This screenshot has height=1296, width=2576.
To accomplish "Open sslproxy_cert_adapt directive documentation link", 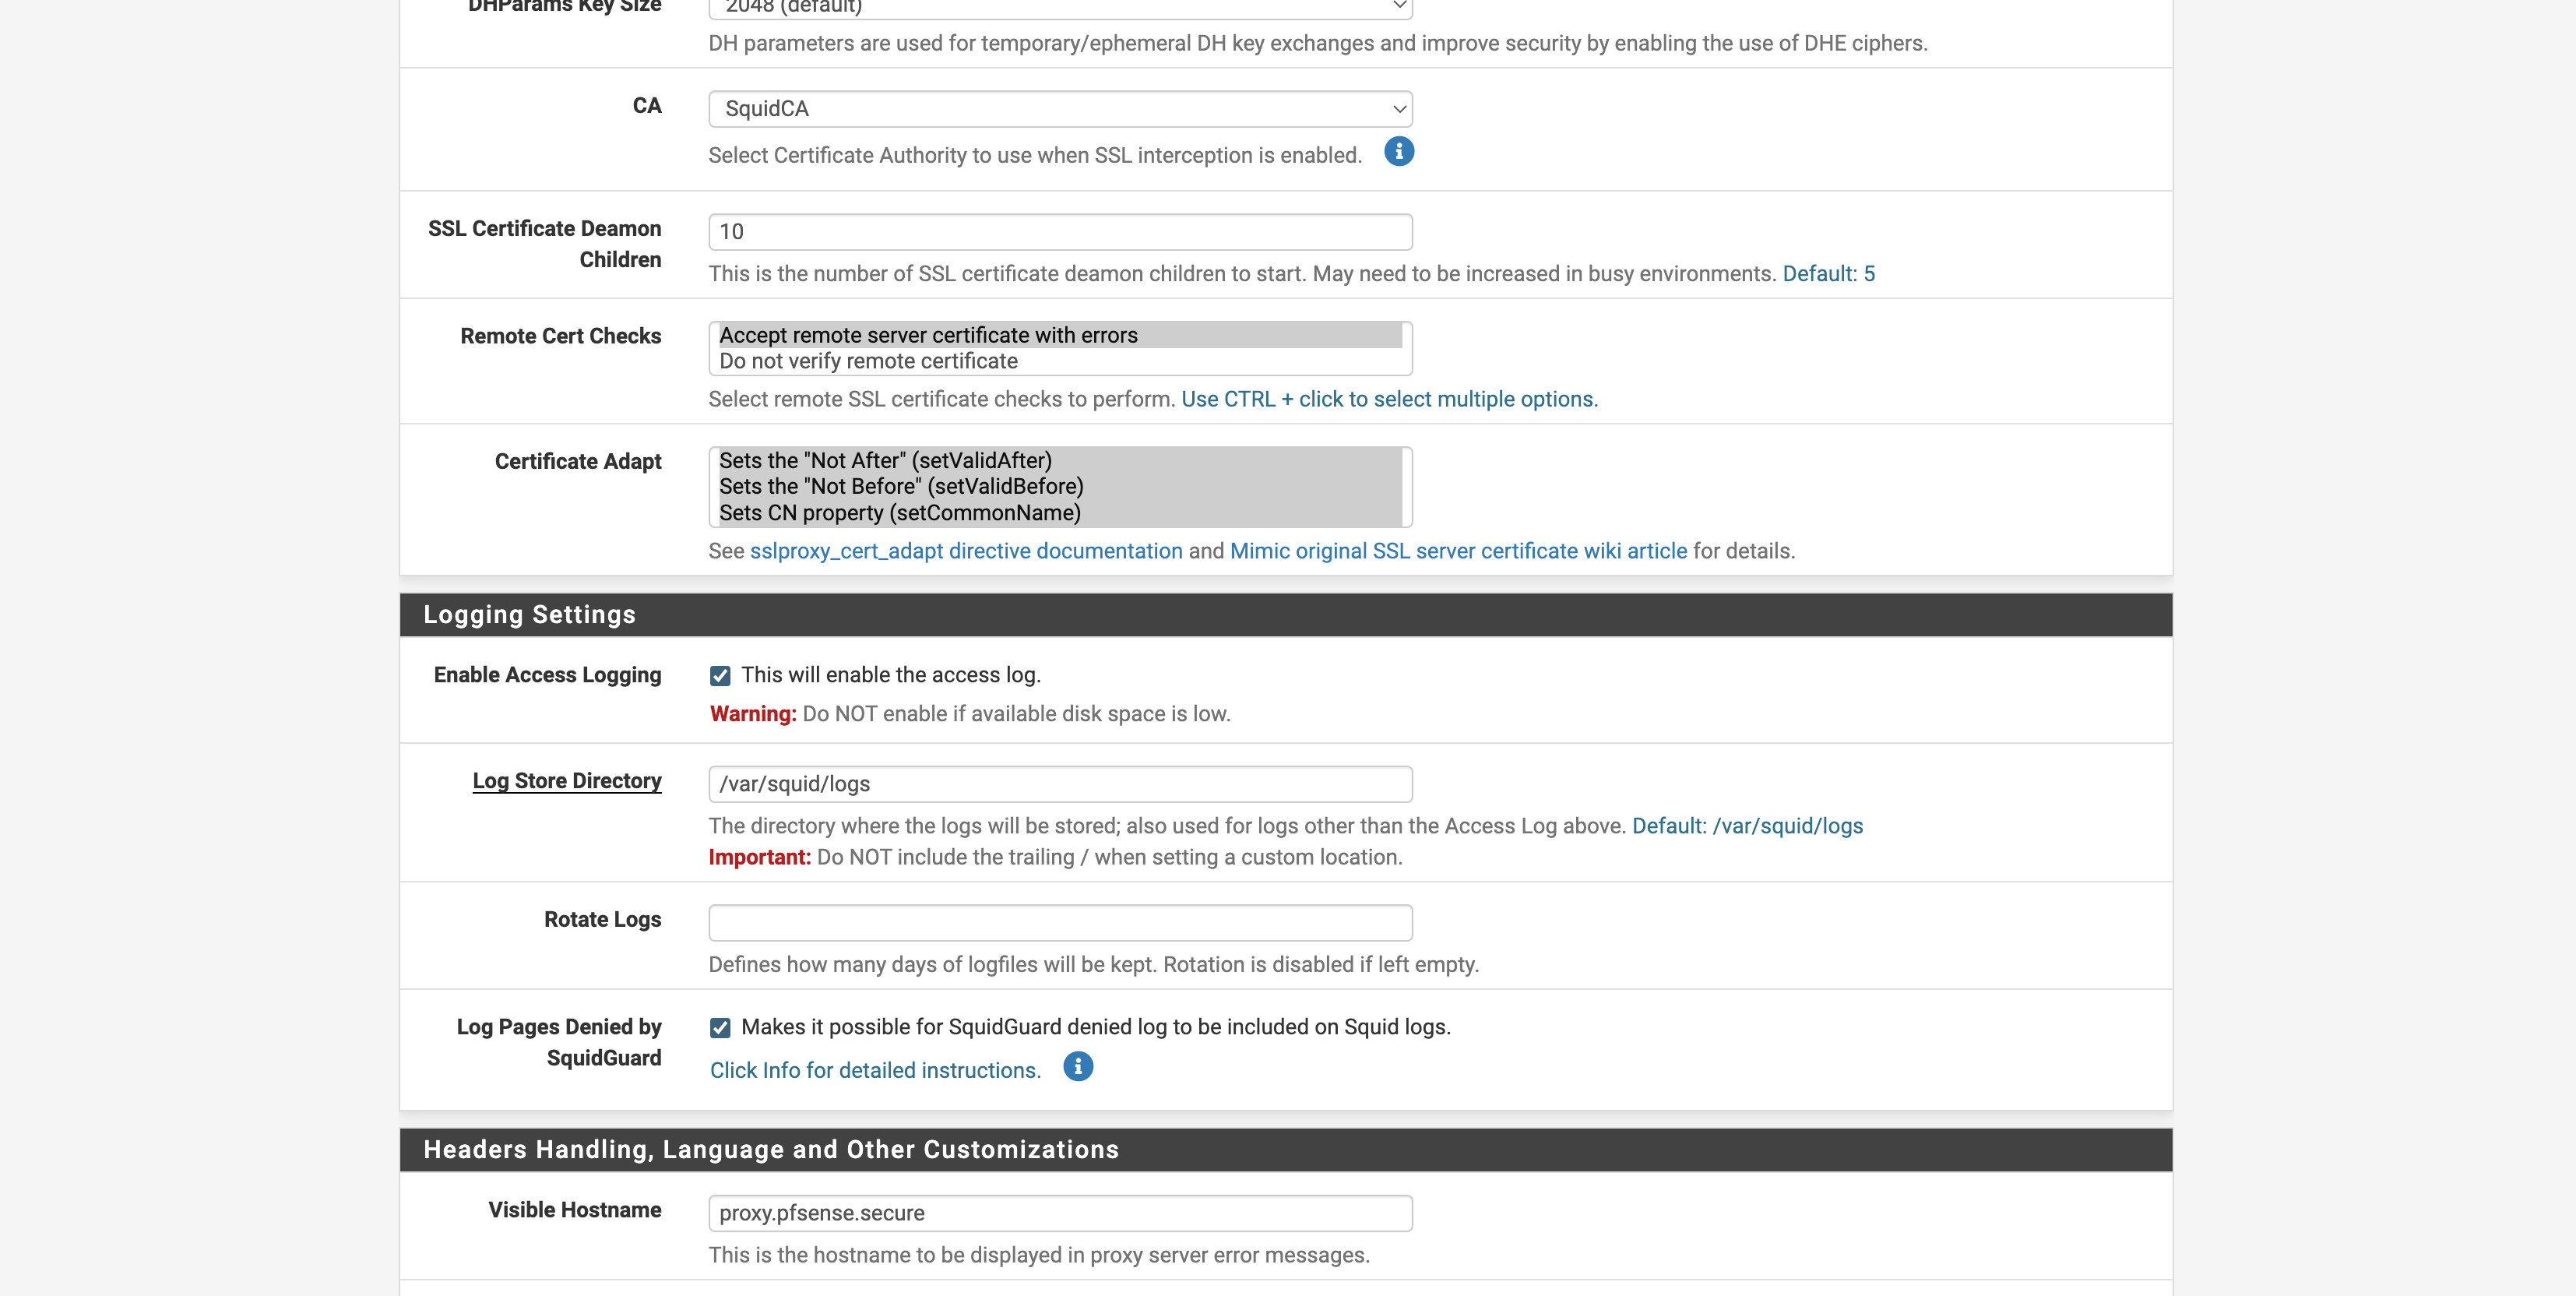I will tap(966, 551).
